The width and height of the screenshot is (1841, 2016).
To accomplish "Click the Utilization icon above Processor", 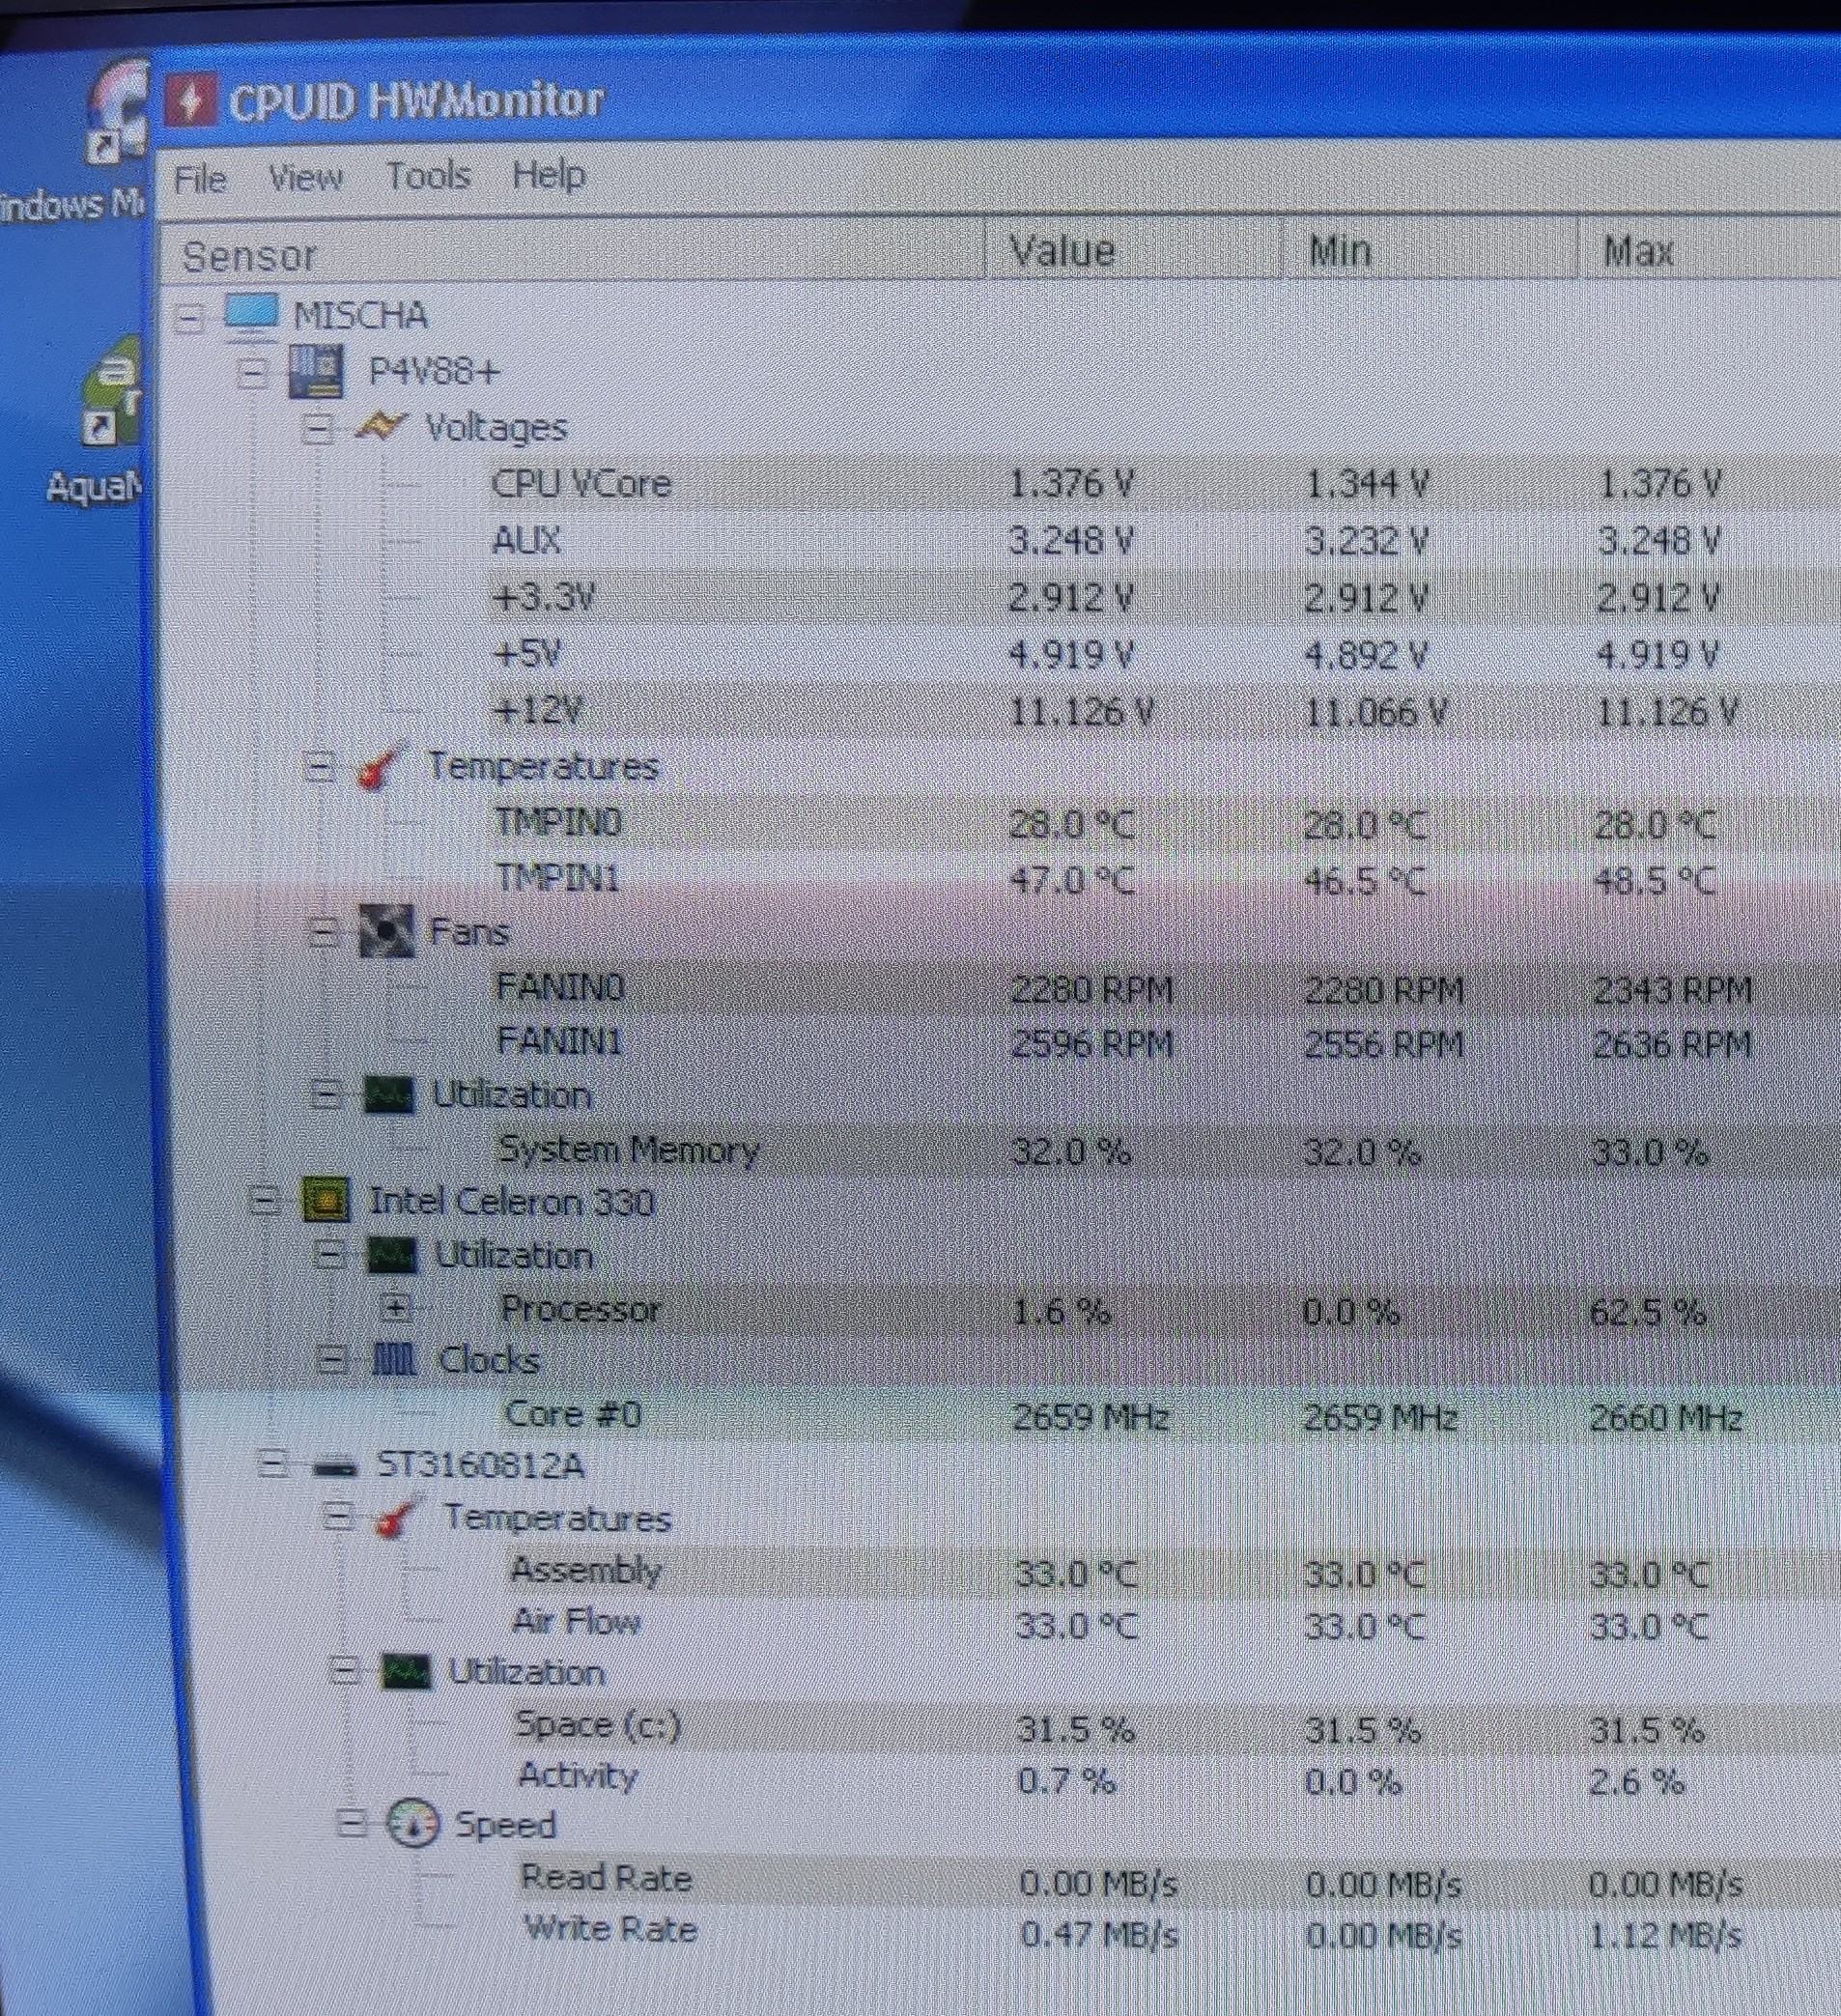I will [x=393, y=1255].
